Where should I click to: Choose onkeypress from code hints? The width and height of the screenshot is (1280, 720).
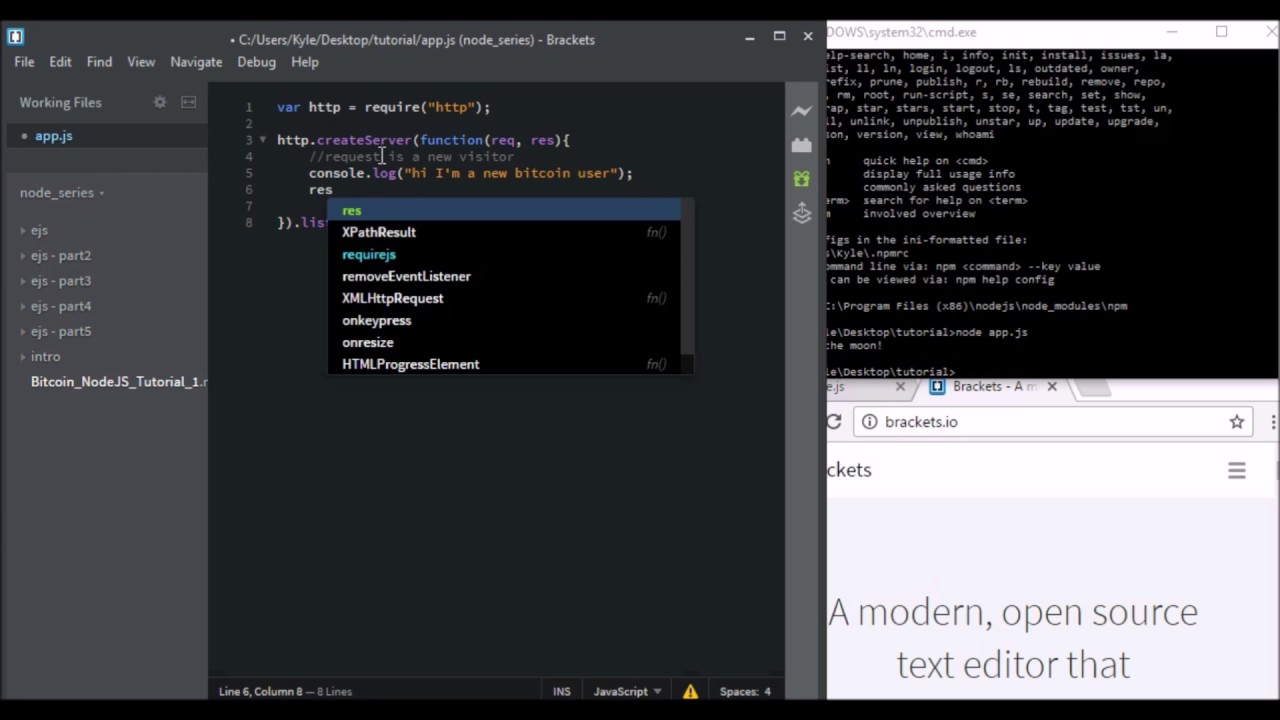(x=504, y=320)
